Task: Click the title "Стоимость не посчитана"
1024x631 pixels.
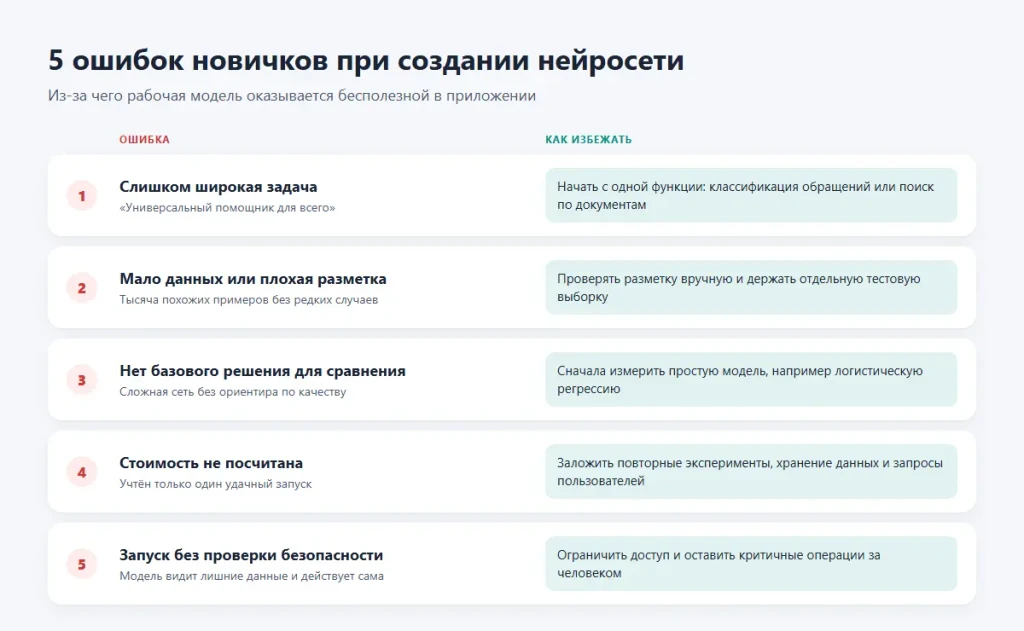Action: (211, 463)
